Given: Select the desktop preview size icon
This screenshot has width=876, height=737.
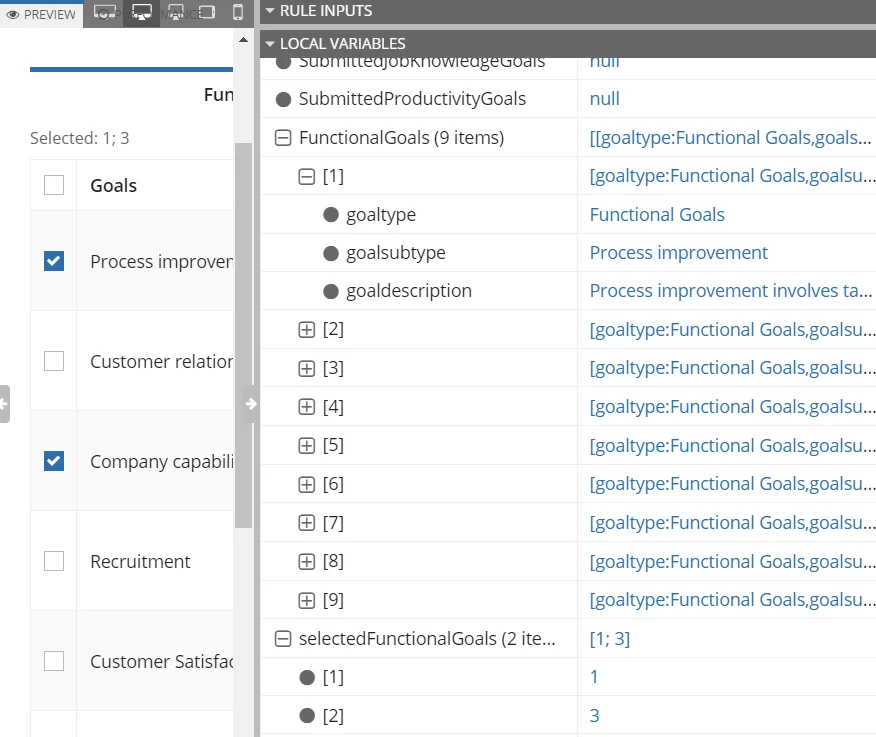Looking at the screenshot, I should 141,12.
